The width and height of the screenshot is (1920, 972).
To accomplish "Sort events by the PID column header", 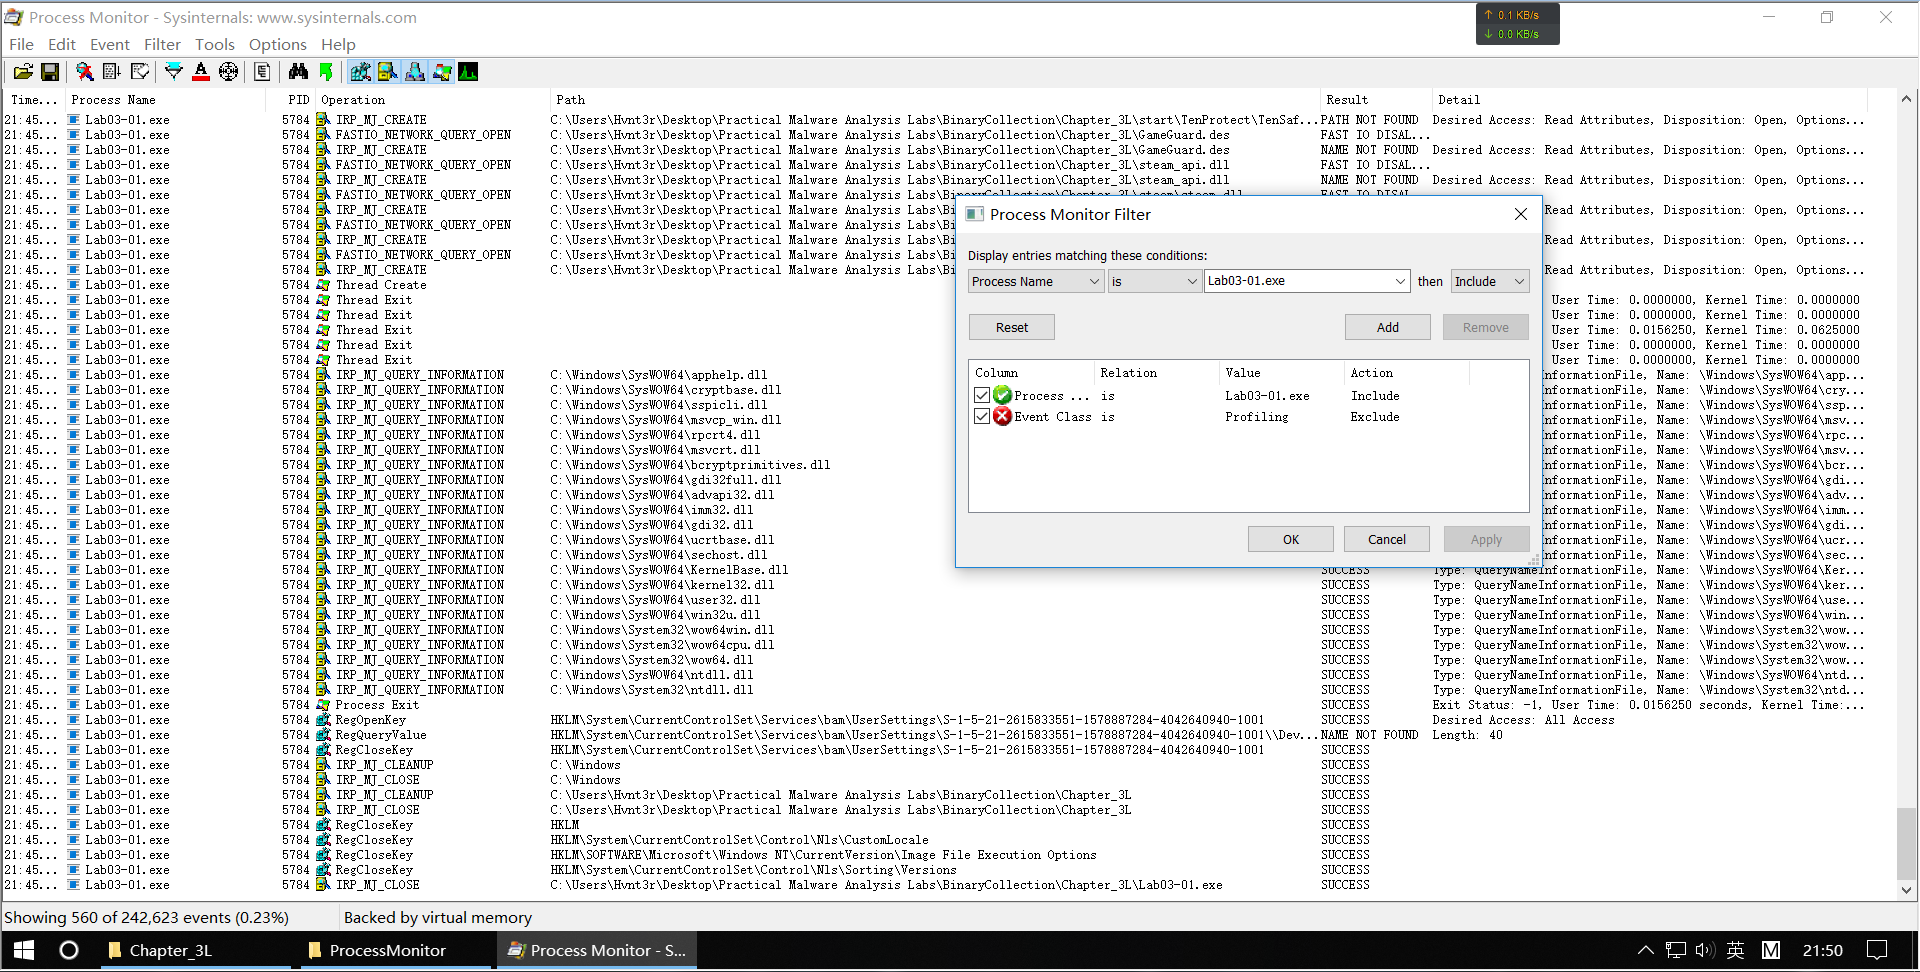I will [291, 100].
